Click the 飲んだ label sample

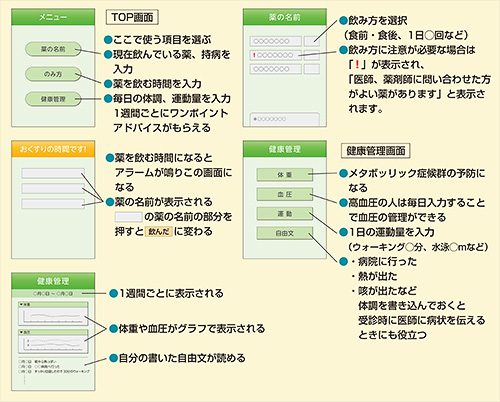tap(159, 232)
